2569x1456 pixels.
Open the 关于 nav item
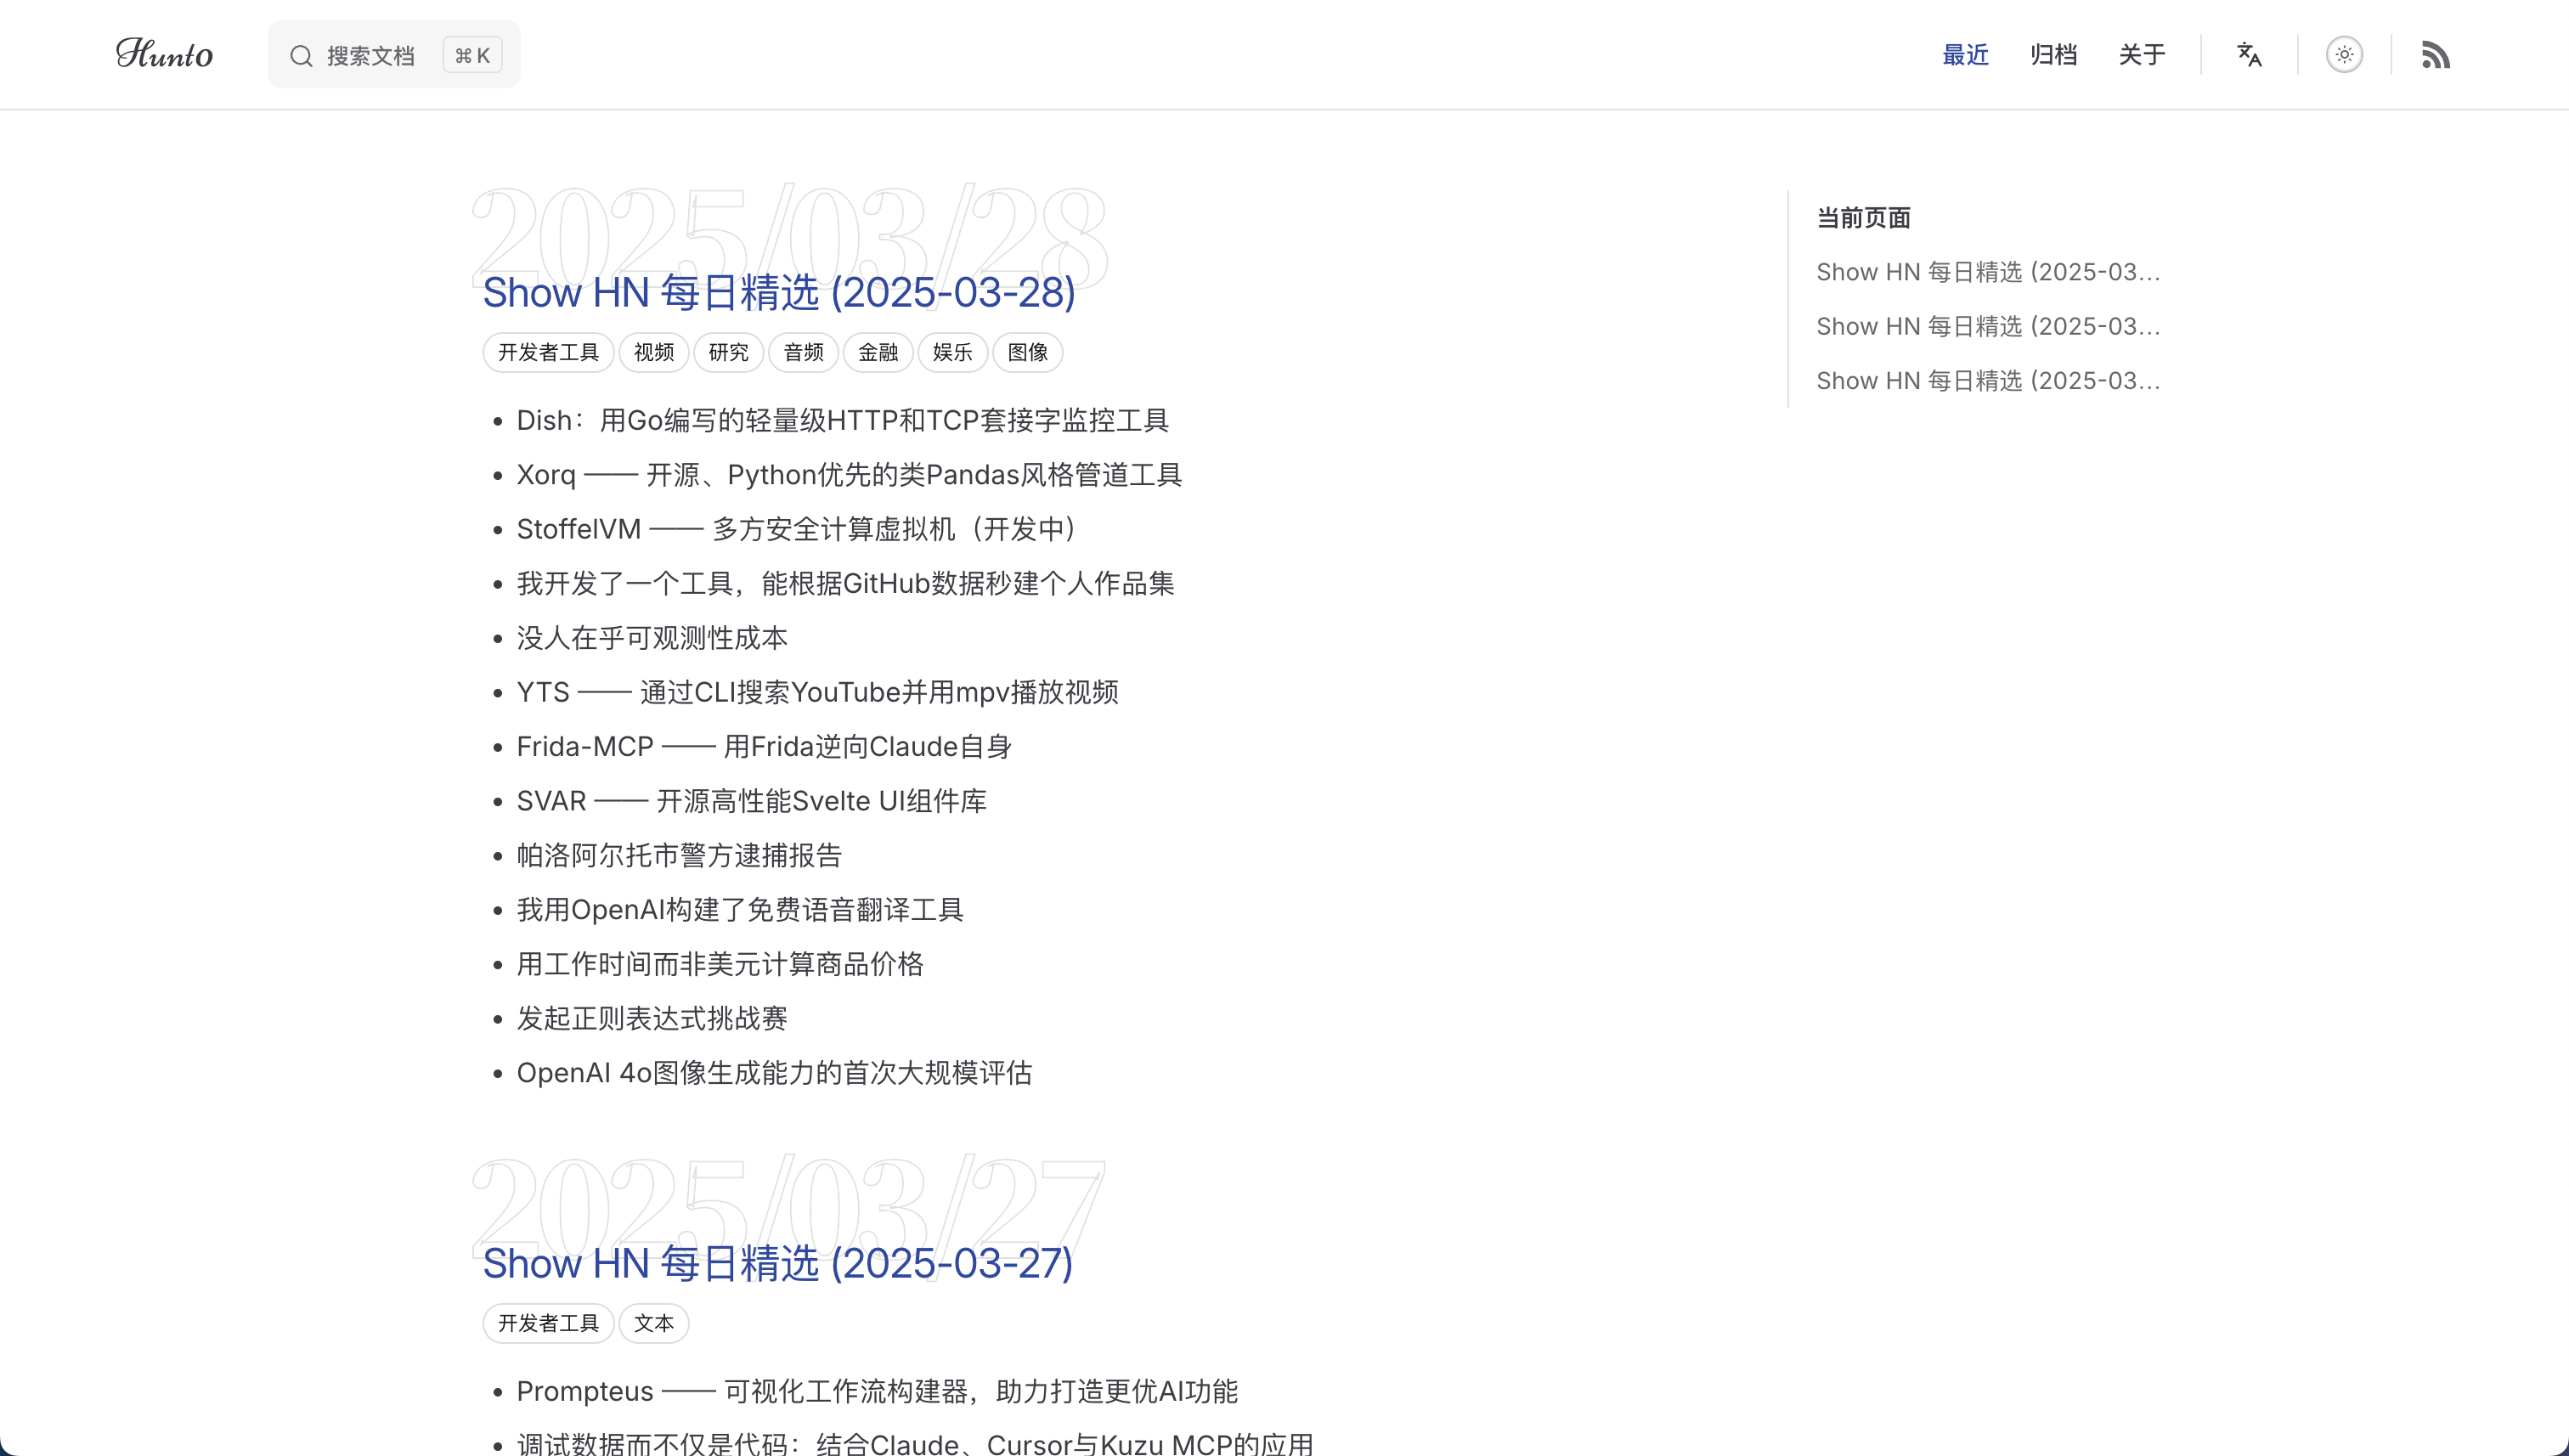(x=2141, y=54)
